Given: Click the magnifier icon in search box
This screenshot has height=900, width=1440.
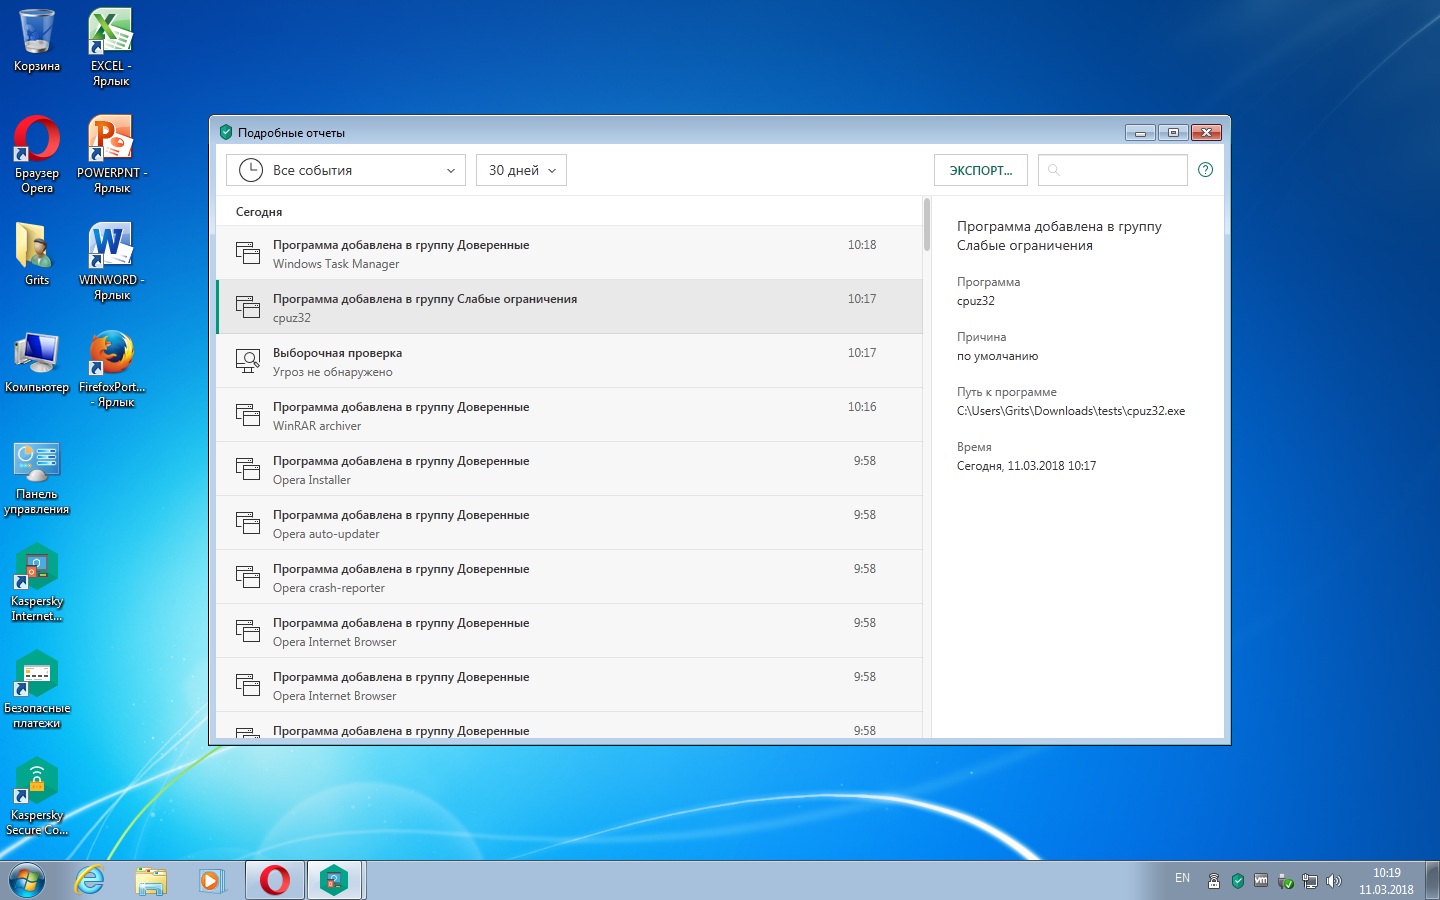Looking at the screenshot, I should (1053, 170).
